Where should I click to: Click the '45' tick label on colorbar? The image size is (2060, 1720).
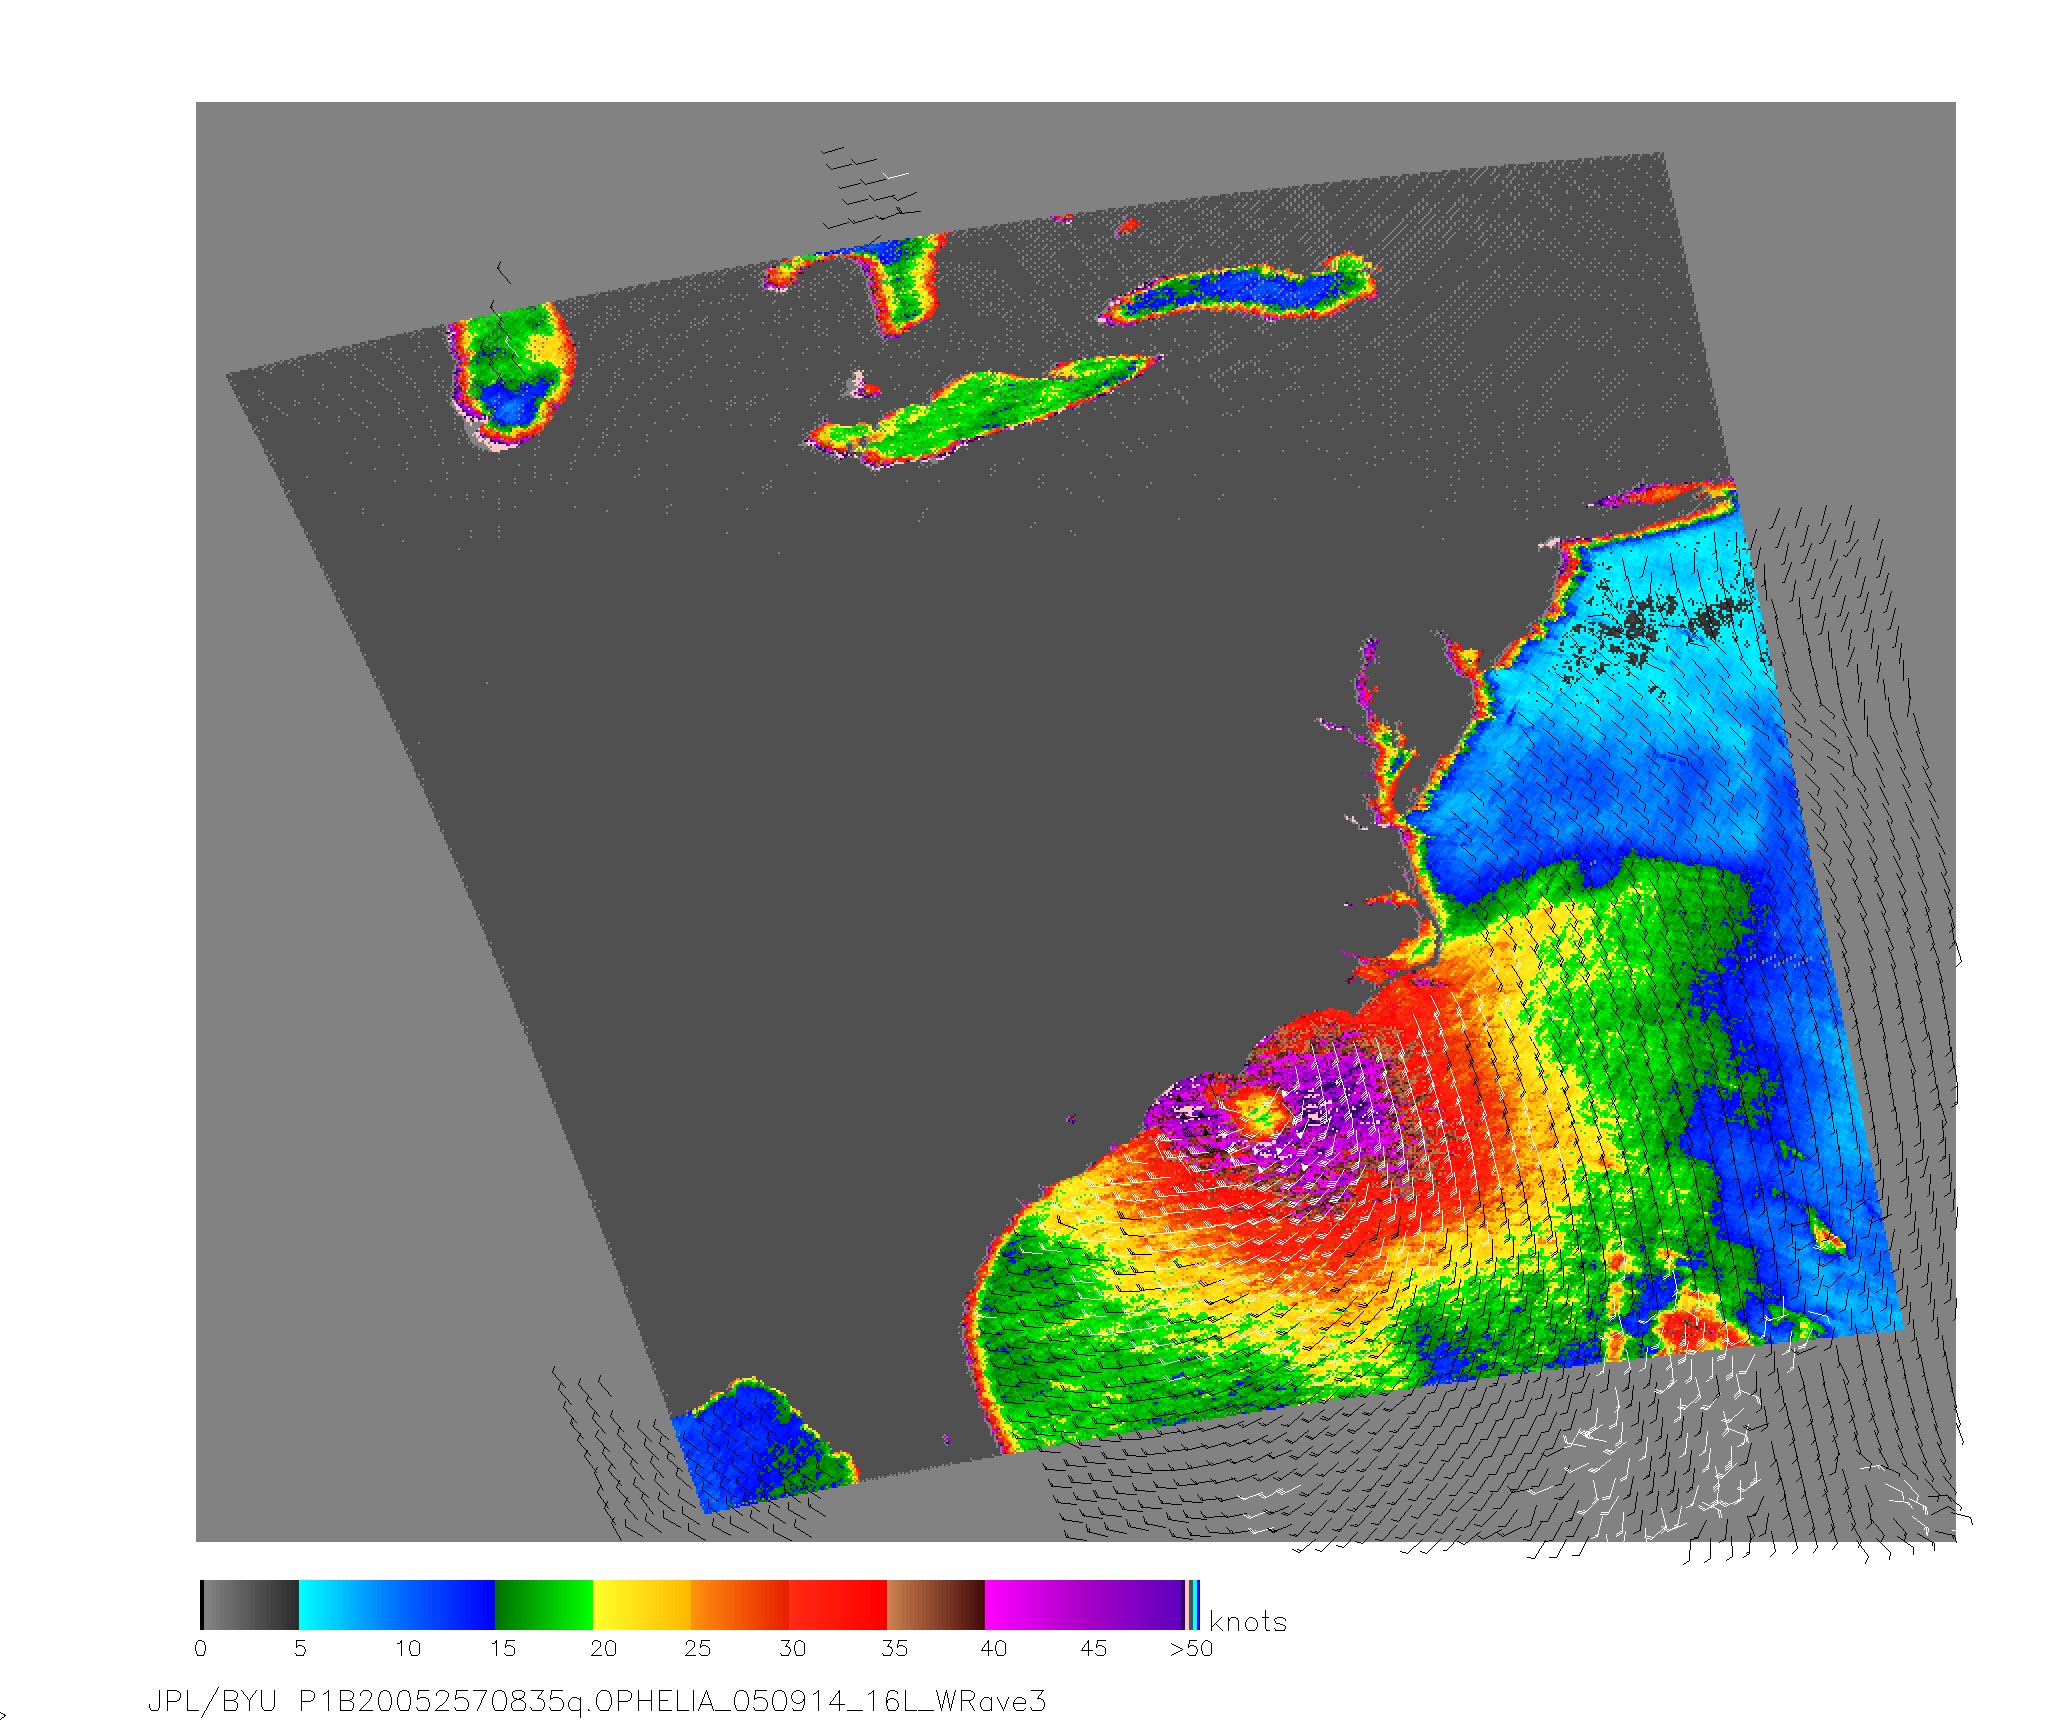pyautogui.click(x=1094, y=1648)
